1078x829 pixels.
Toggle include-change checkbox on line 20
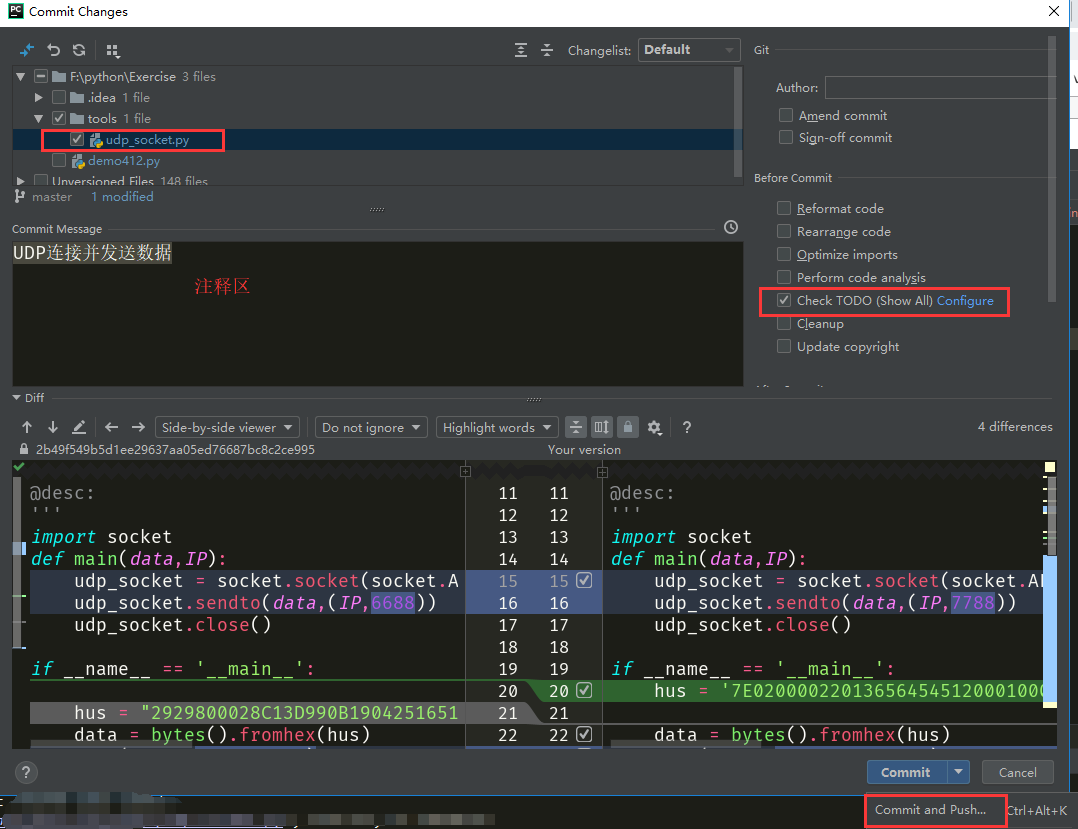pyautogui.click(x=584, y=690)
